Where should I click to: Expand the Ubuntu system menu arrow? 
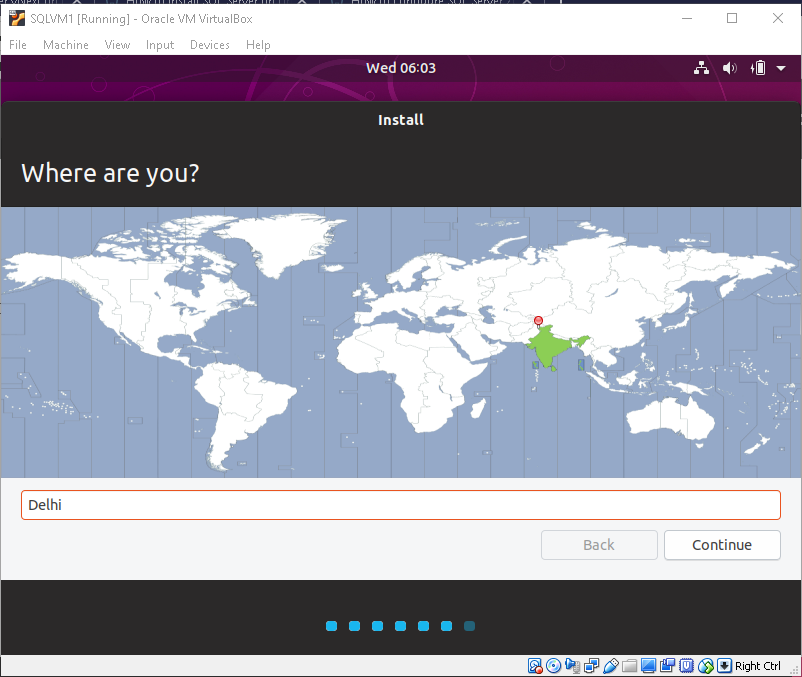coord(781,68)
